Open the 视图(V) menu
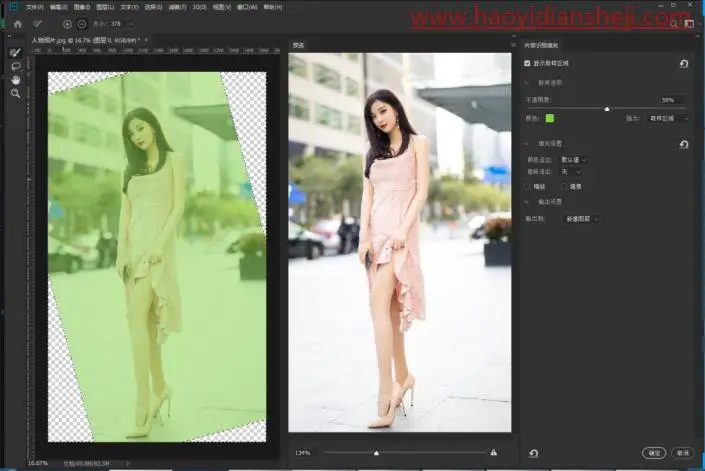The image size is (705, 471). 222,7
